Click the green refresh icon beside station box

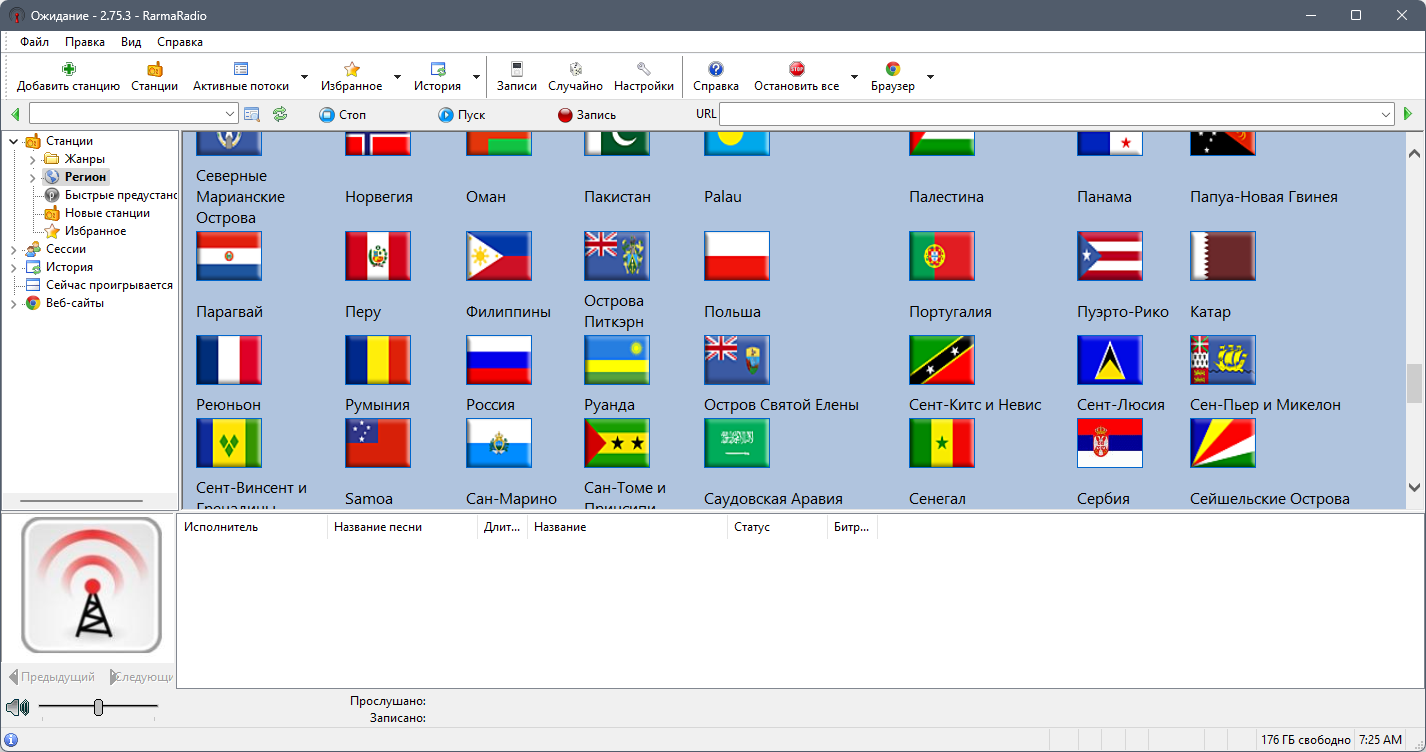pos(280,114)
